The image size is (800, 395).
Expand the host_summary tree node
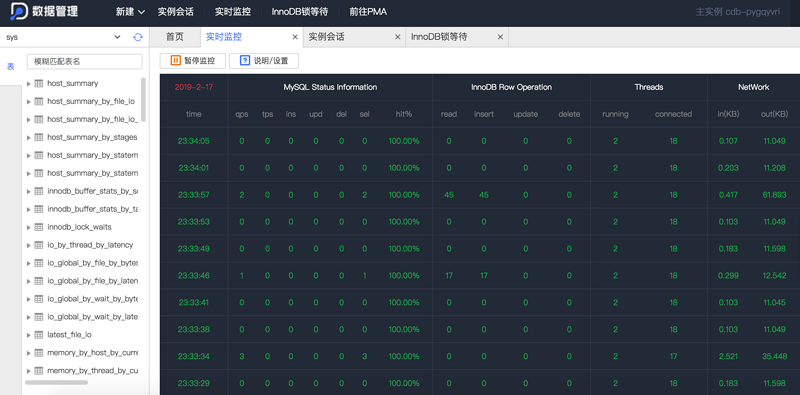pos(29,83)
